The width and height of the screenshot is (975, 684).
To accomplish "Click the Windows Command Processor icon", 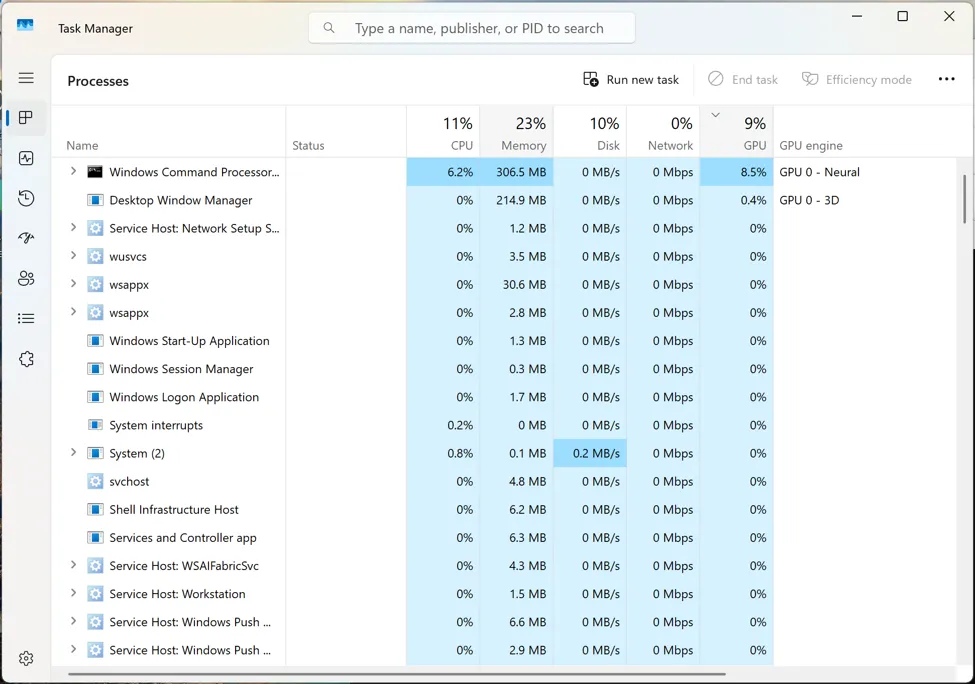I will (95, 172).
